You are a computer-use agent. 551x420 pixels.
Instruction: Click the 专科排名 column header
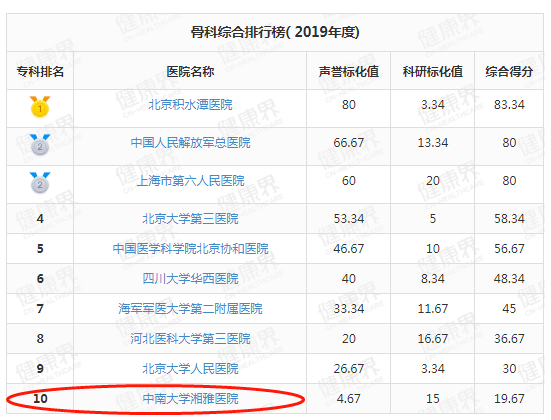[x=40, y=71]
